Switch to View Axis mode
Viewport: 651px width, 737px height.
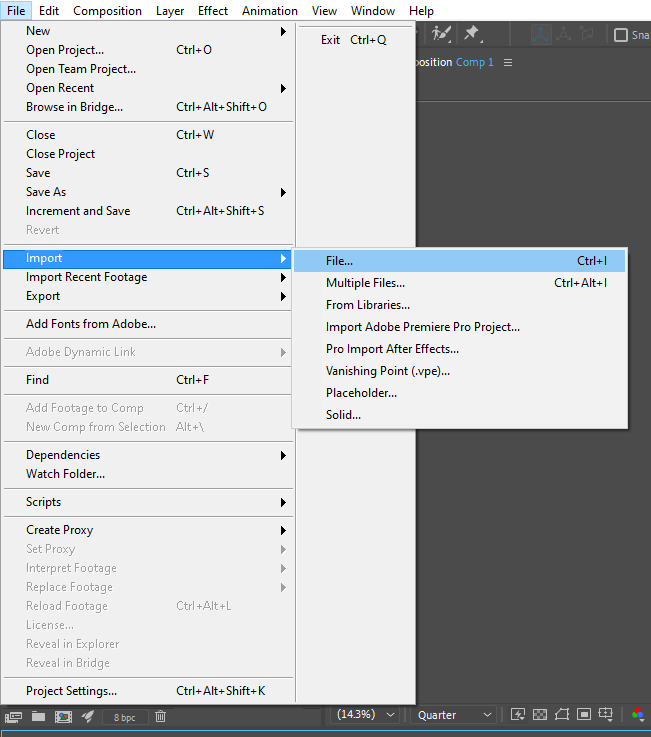click(587, 34)
